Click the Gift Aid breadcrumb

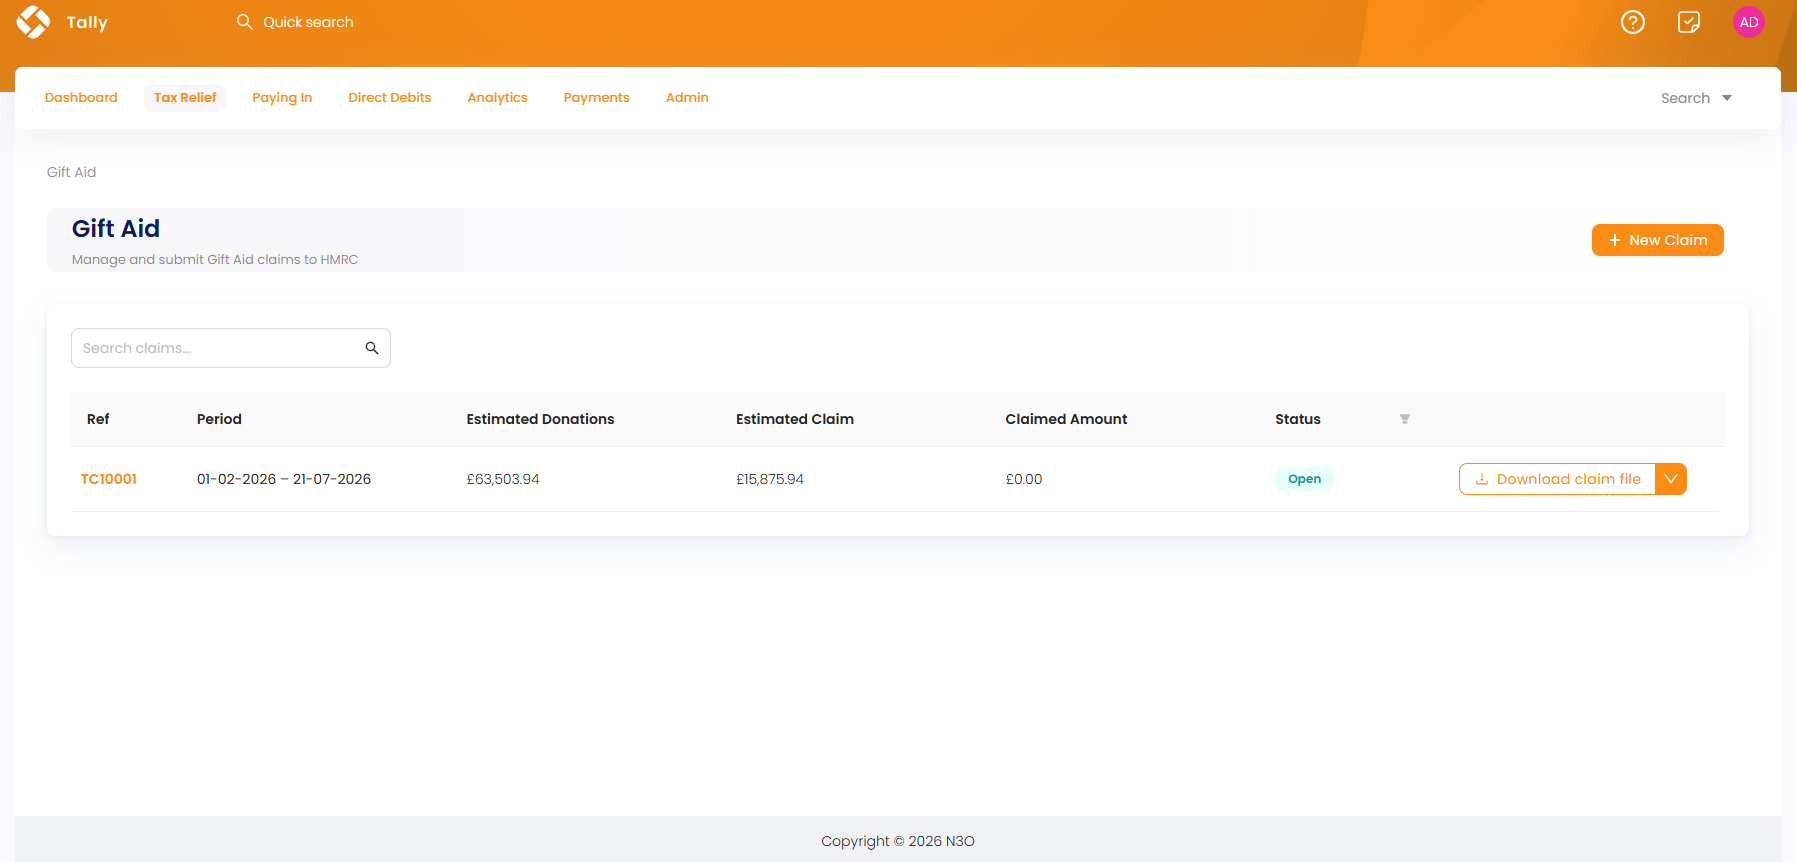pyautogui.click(x=72, y=172)
